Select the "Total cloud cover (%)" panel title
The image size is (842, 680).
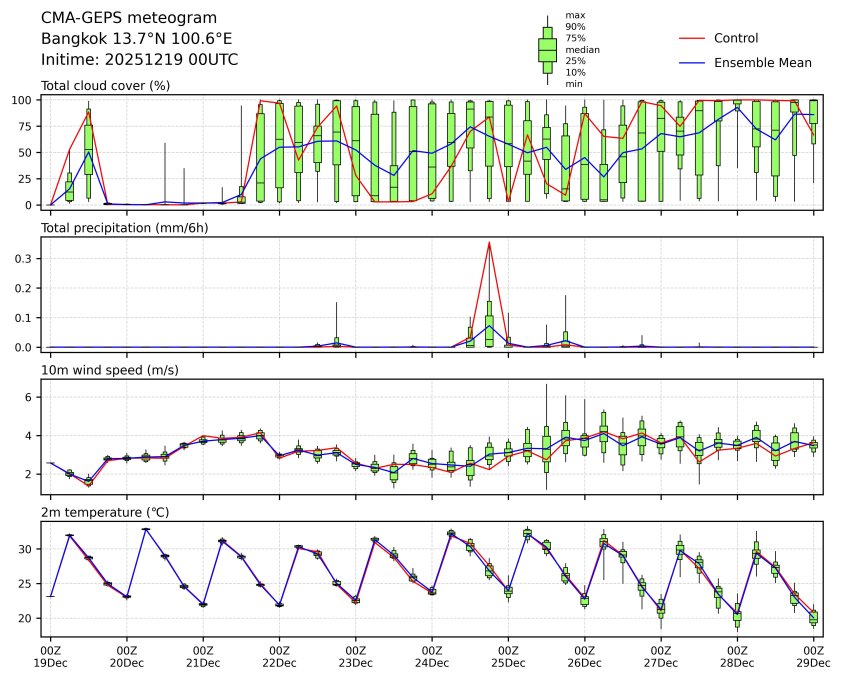click(105, 85)
